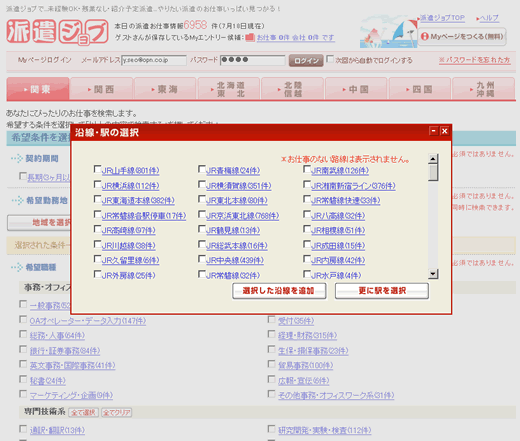Open the JR八高線 link
Screen dimensions: 520x441
pos(338,216)
